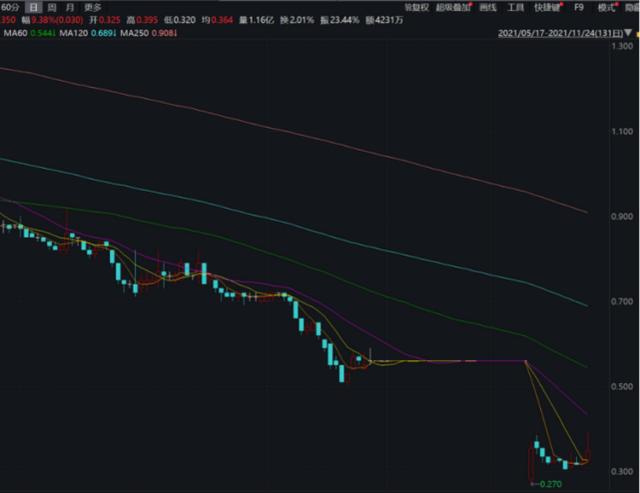This screenshot has width=640, height=493.
Task: Open the 工具 tools menu
Action: click(x=515, y=7)
